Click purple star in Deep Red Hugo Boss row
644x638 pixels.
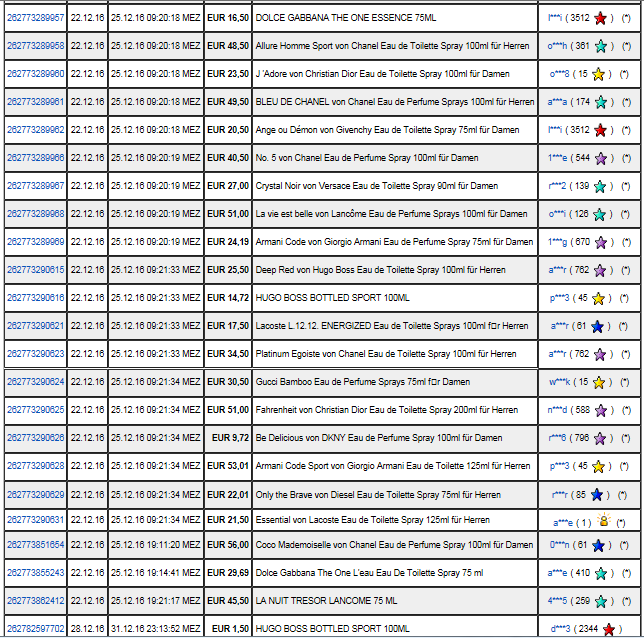coord(600,270)
